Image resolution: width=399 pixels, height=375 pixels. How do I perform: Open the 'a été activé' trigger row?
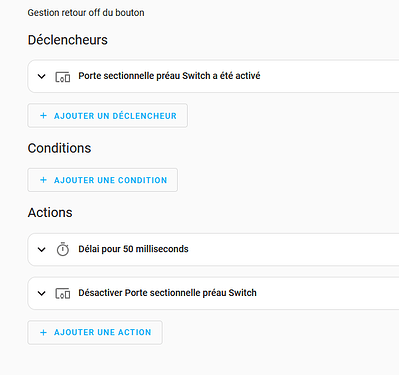[213, 76]
